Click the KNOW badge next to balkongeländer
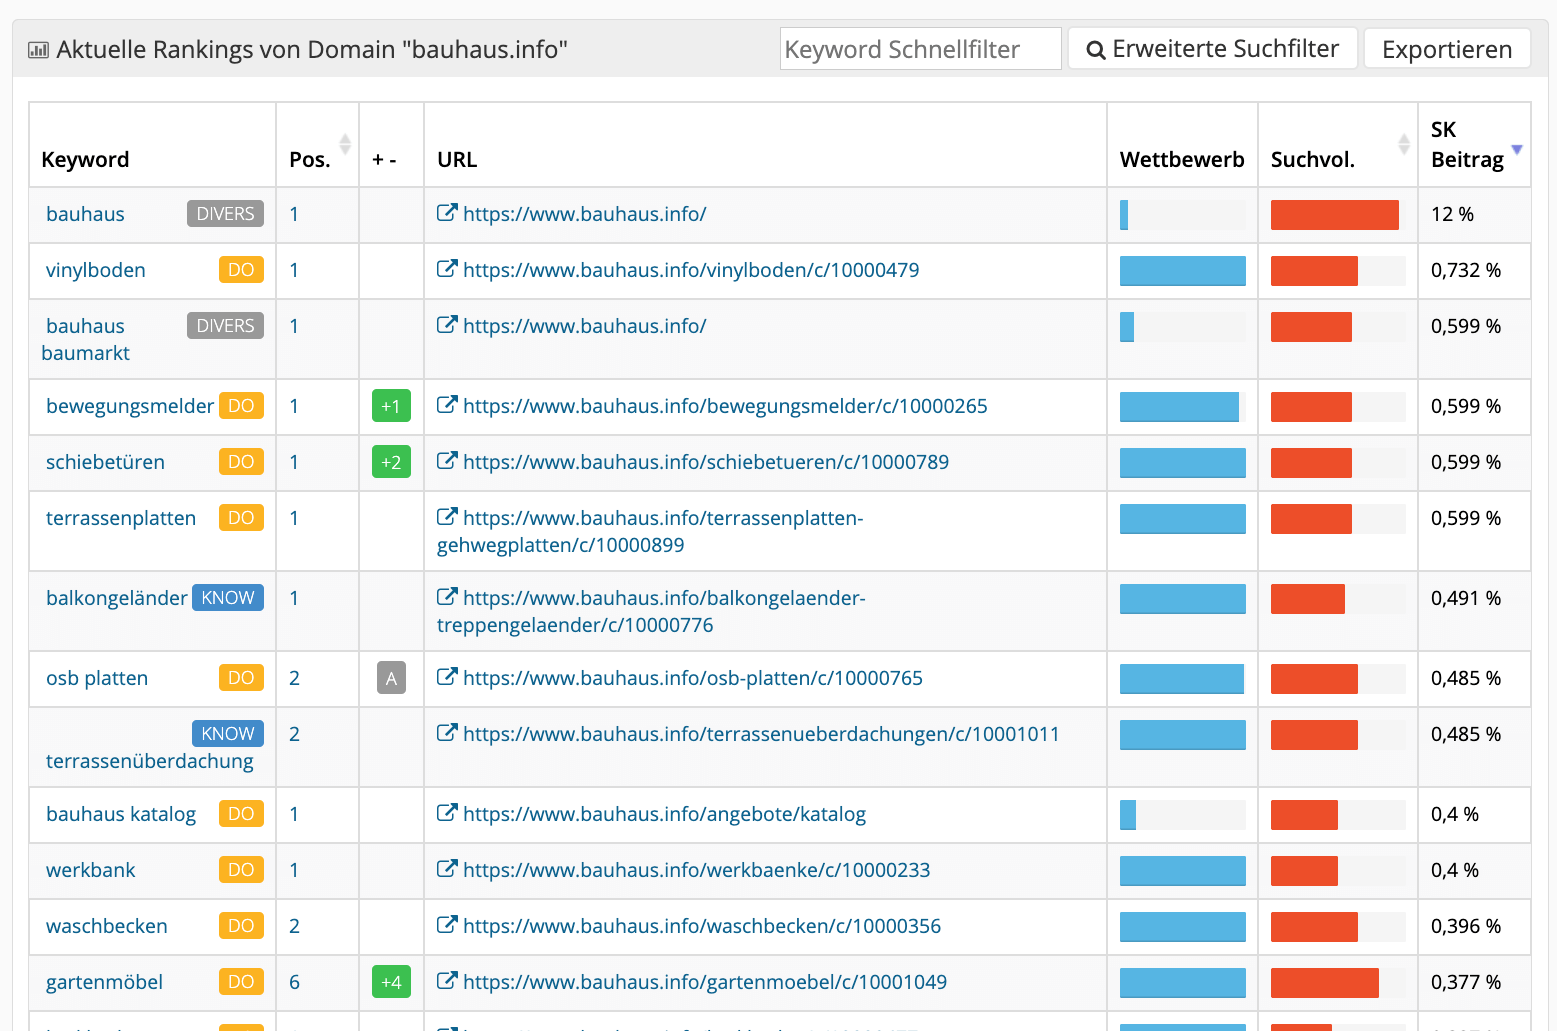 point(228,598)
